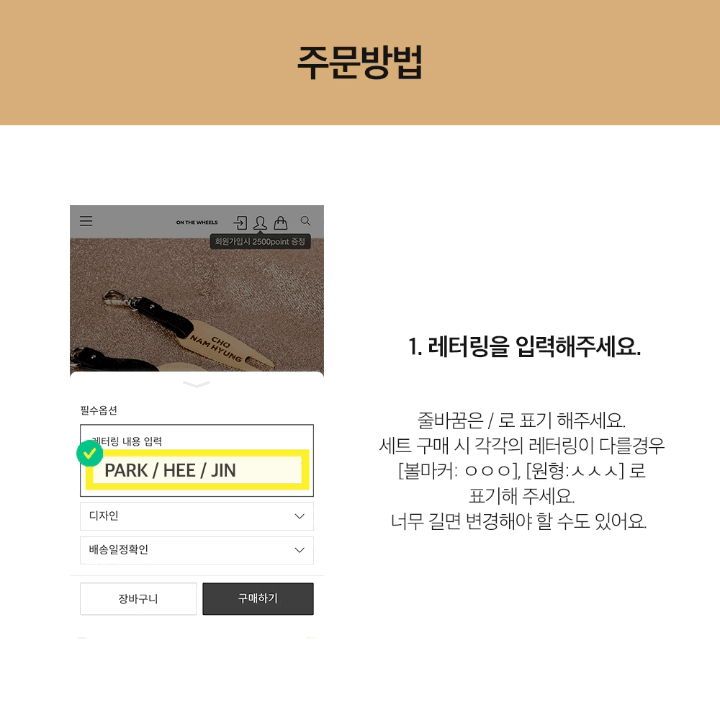Open the user profile icon

pos(260,223)
